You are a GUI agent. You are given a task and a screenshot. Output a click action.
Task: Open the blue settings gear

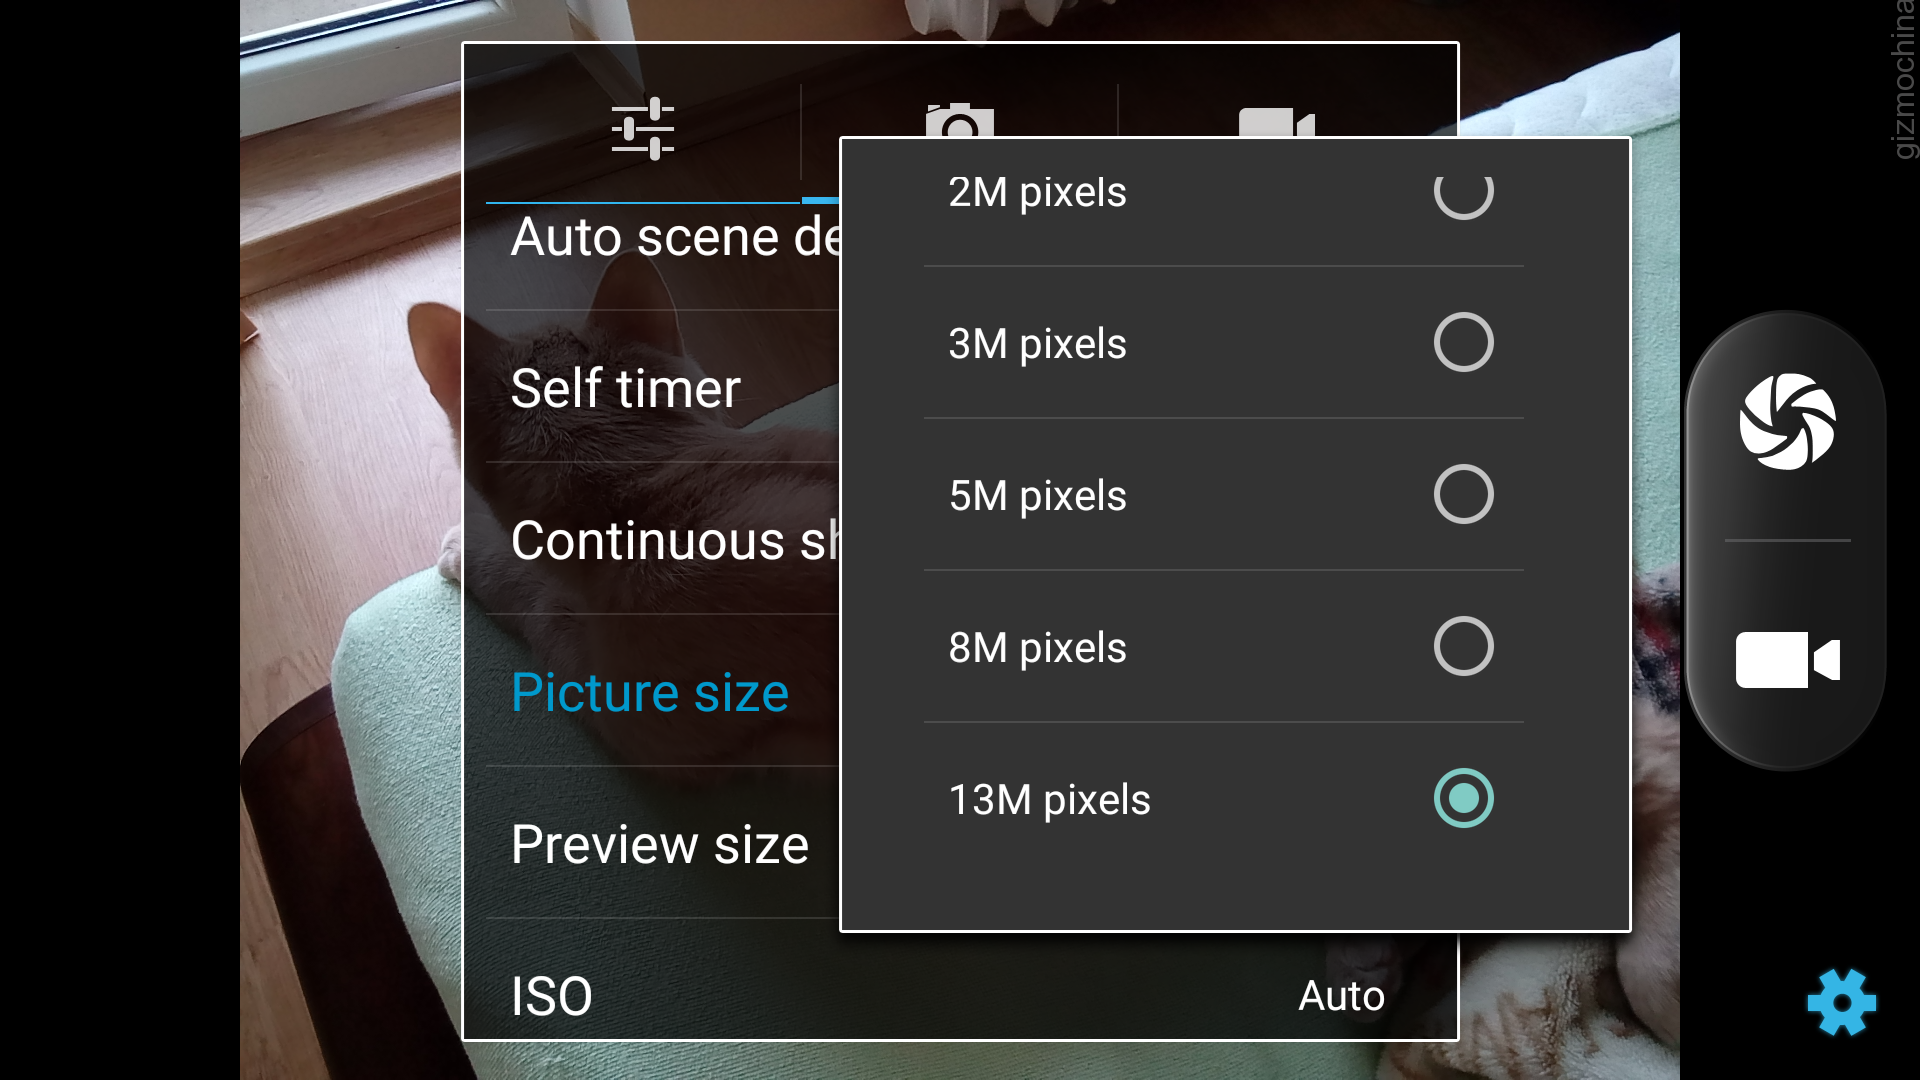coord(1841,1002)
